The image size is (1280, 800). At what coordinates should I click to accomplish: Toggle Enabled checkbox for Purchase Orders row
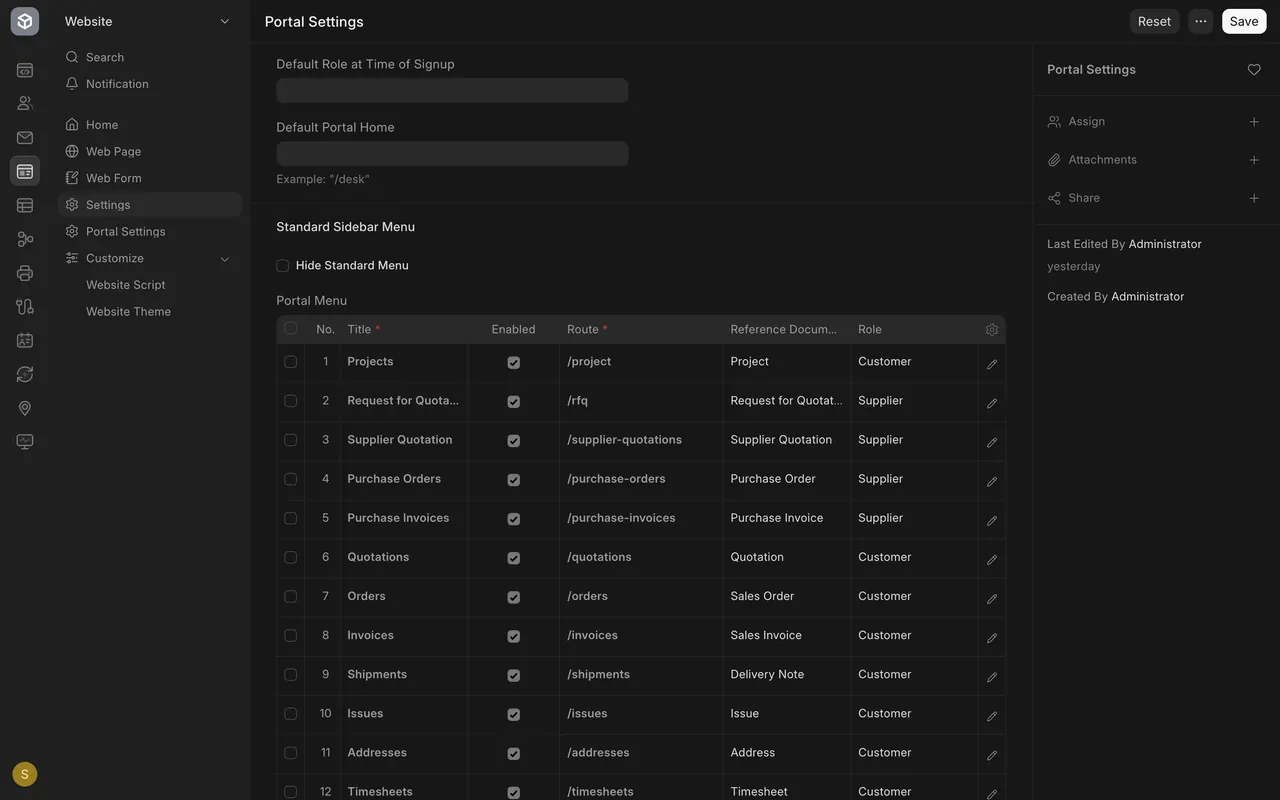tap(514, 480)
